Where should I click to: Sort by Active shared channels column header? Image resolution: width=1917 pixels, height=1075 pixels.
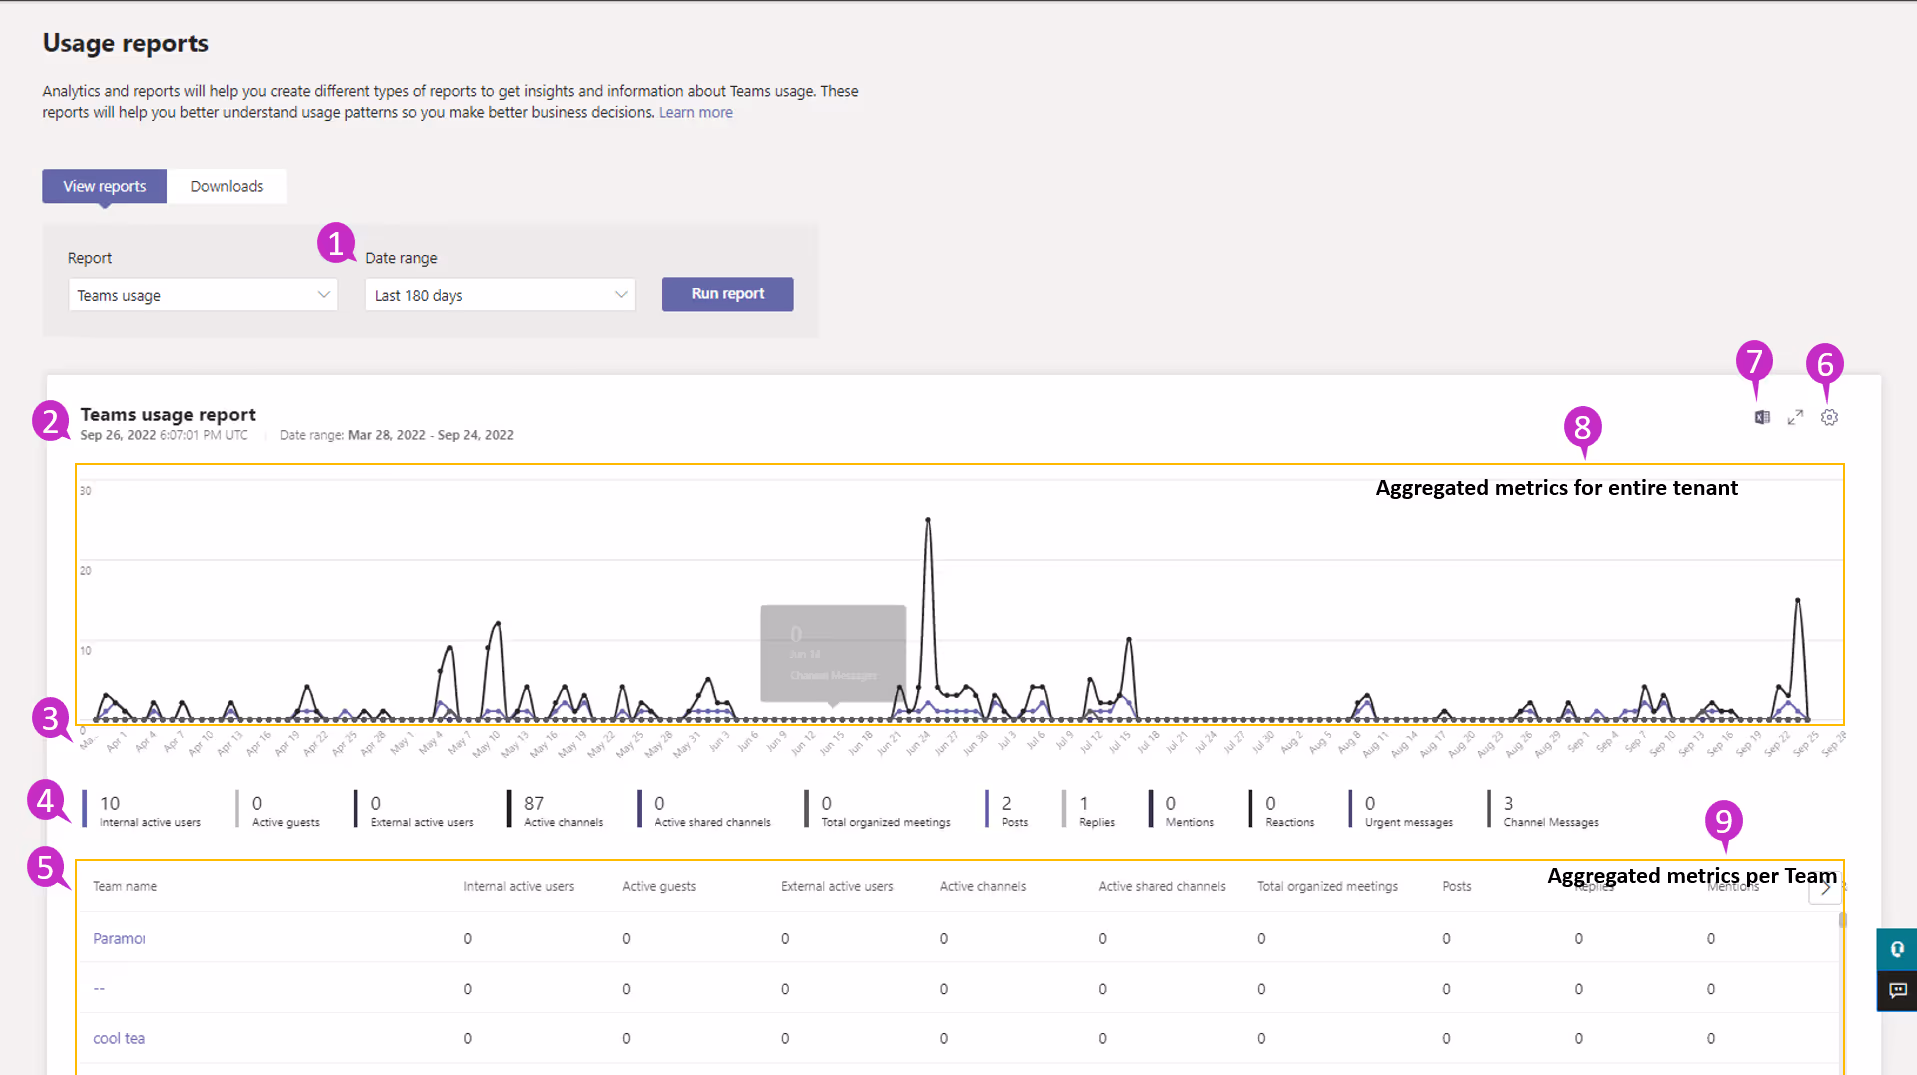click(x=1161, y=886)
